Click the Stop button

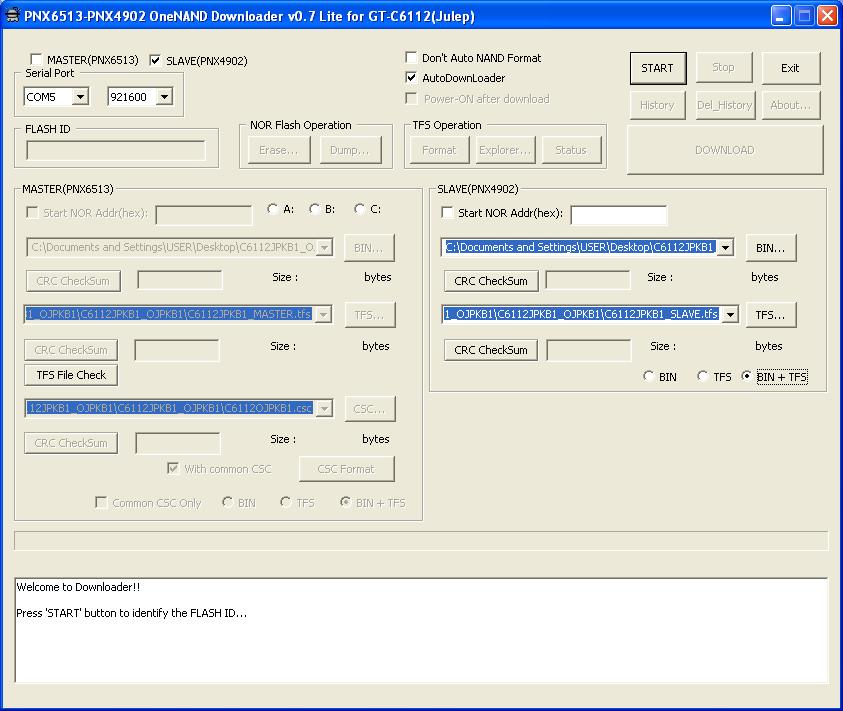(723, 67)
